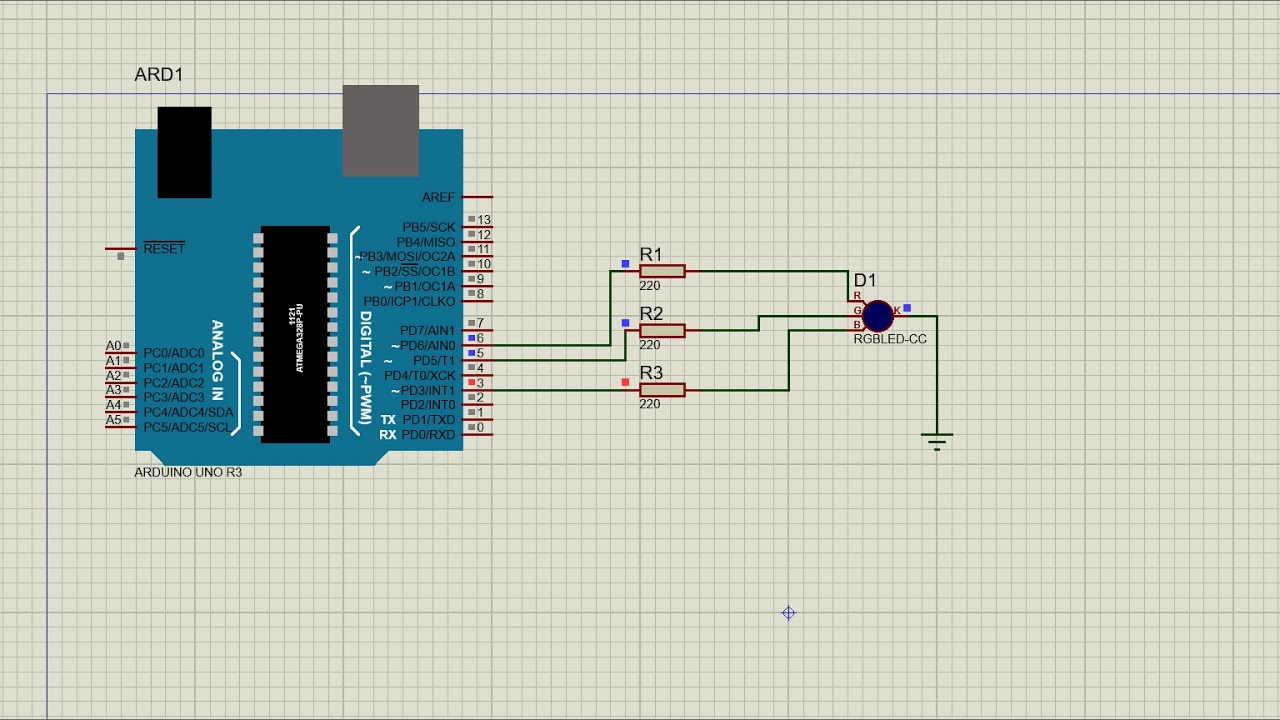Click the ATMEGA328P chip on the Arduino
1280x720 pixels.
click(x=295, y=335)
